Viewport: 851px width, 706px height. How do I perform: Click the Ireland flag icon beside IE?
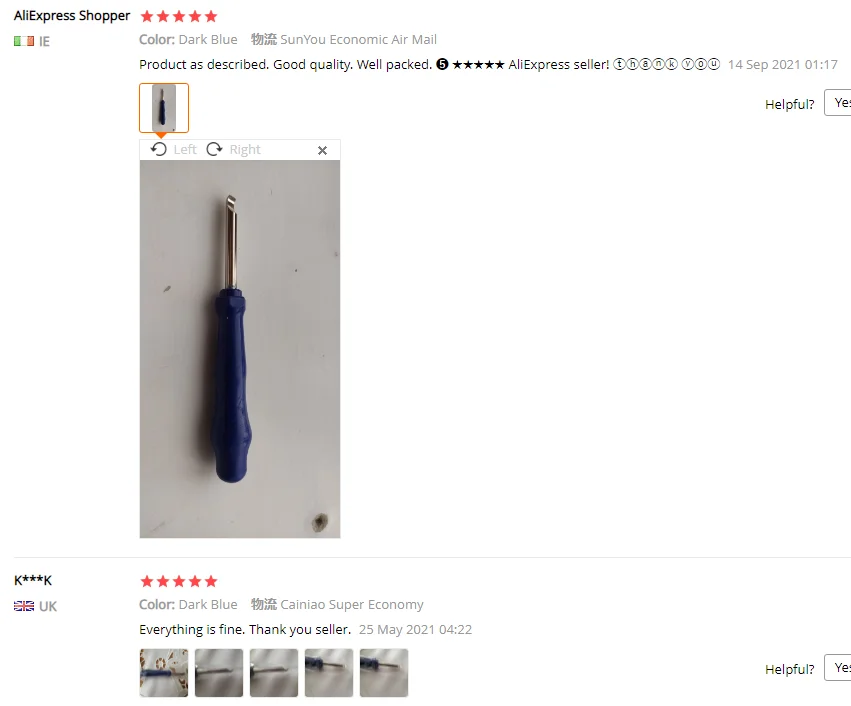pyautogui.click(x=24, y=41)
